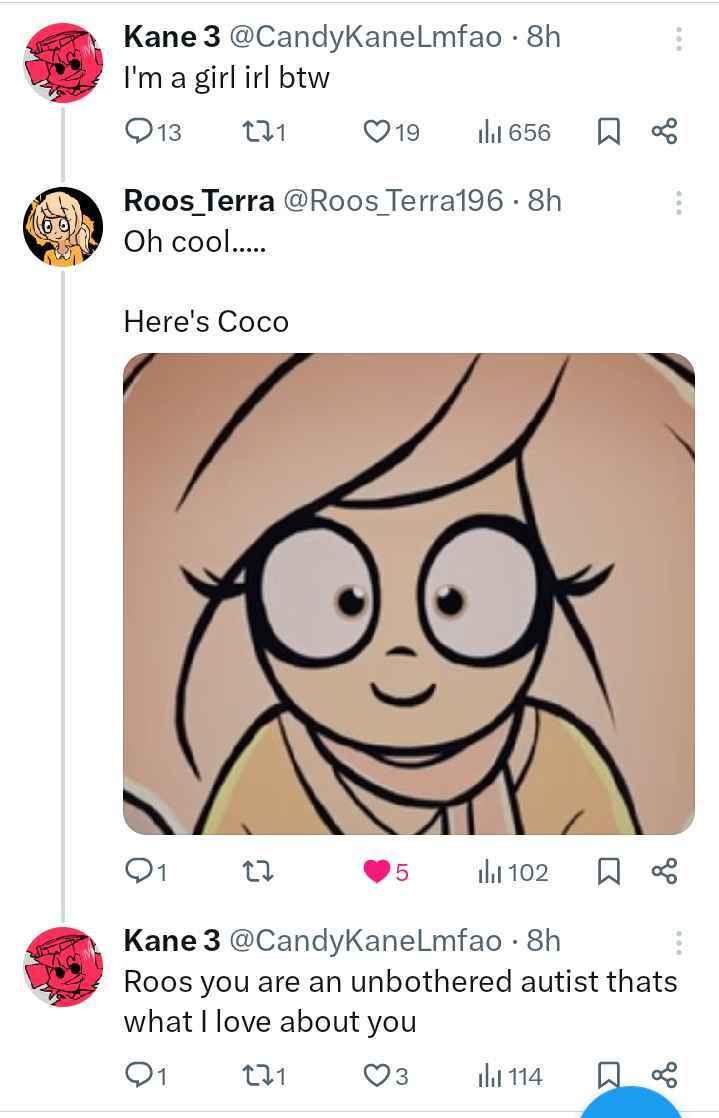Screen dimensions: 719x1118
Task: Open Roos_Terra's profile picture
Action: 63,226
